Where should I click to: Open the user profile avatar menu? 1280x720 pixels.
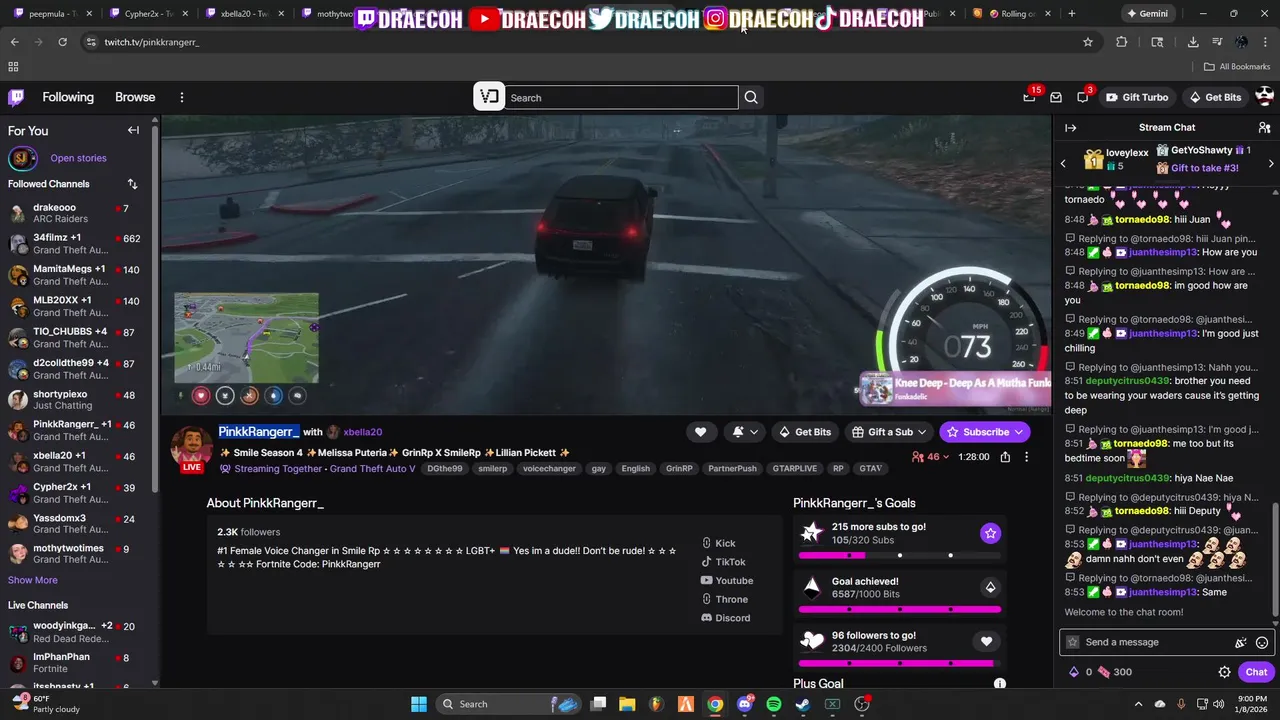(1264, 96)
